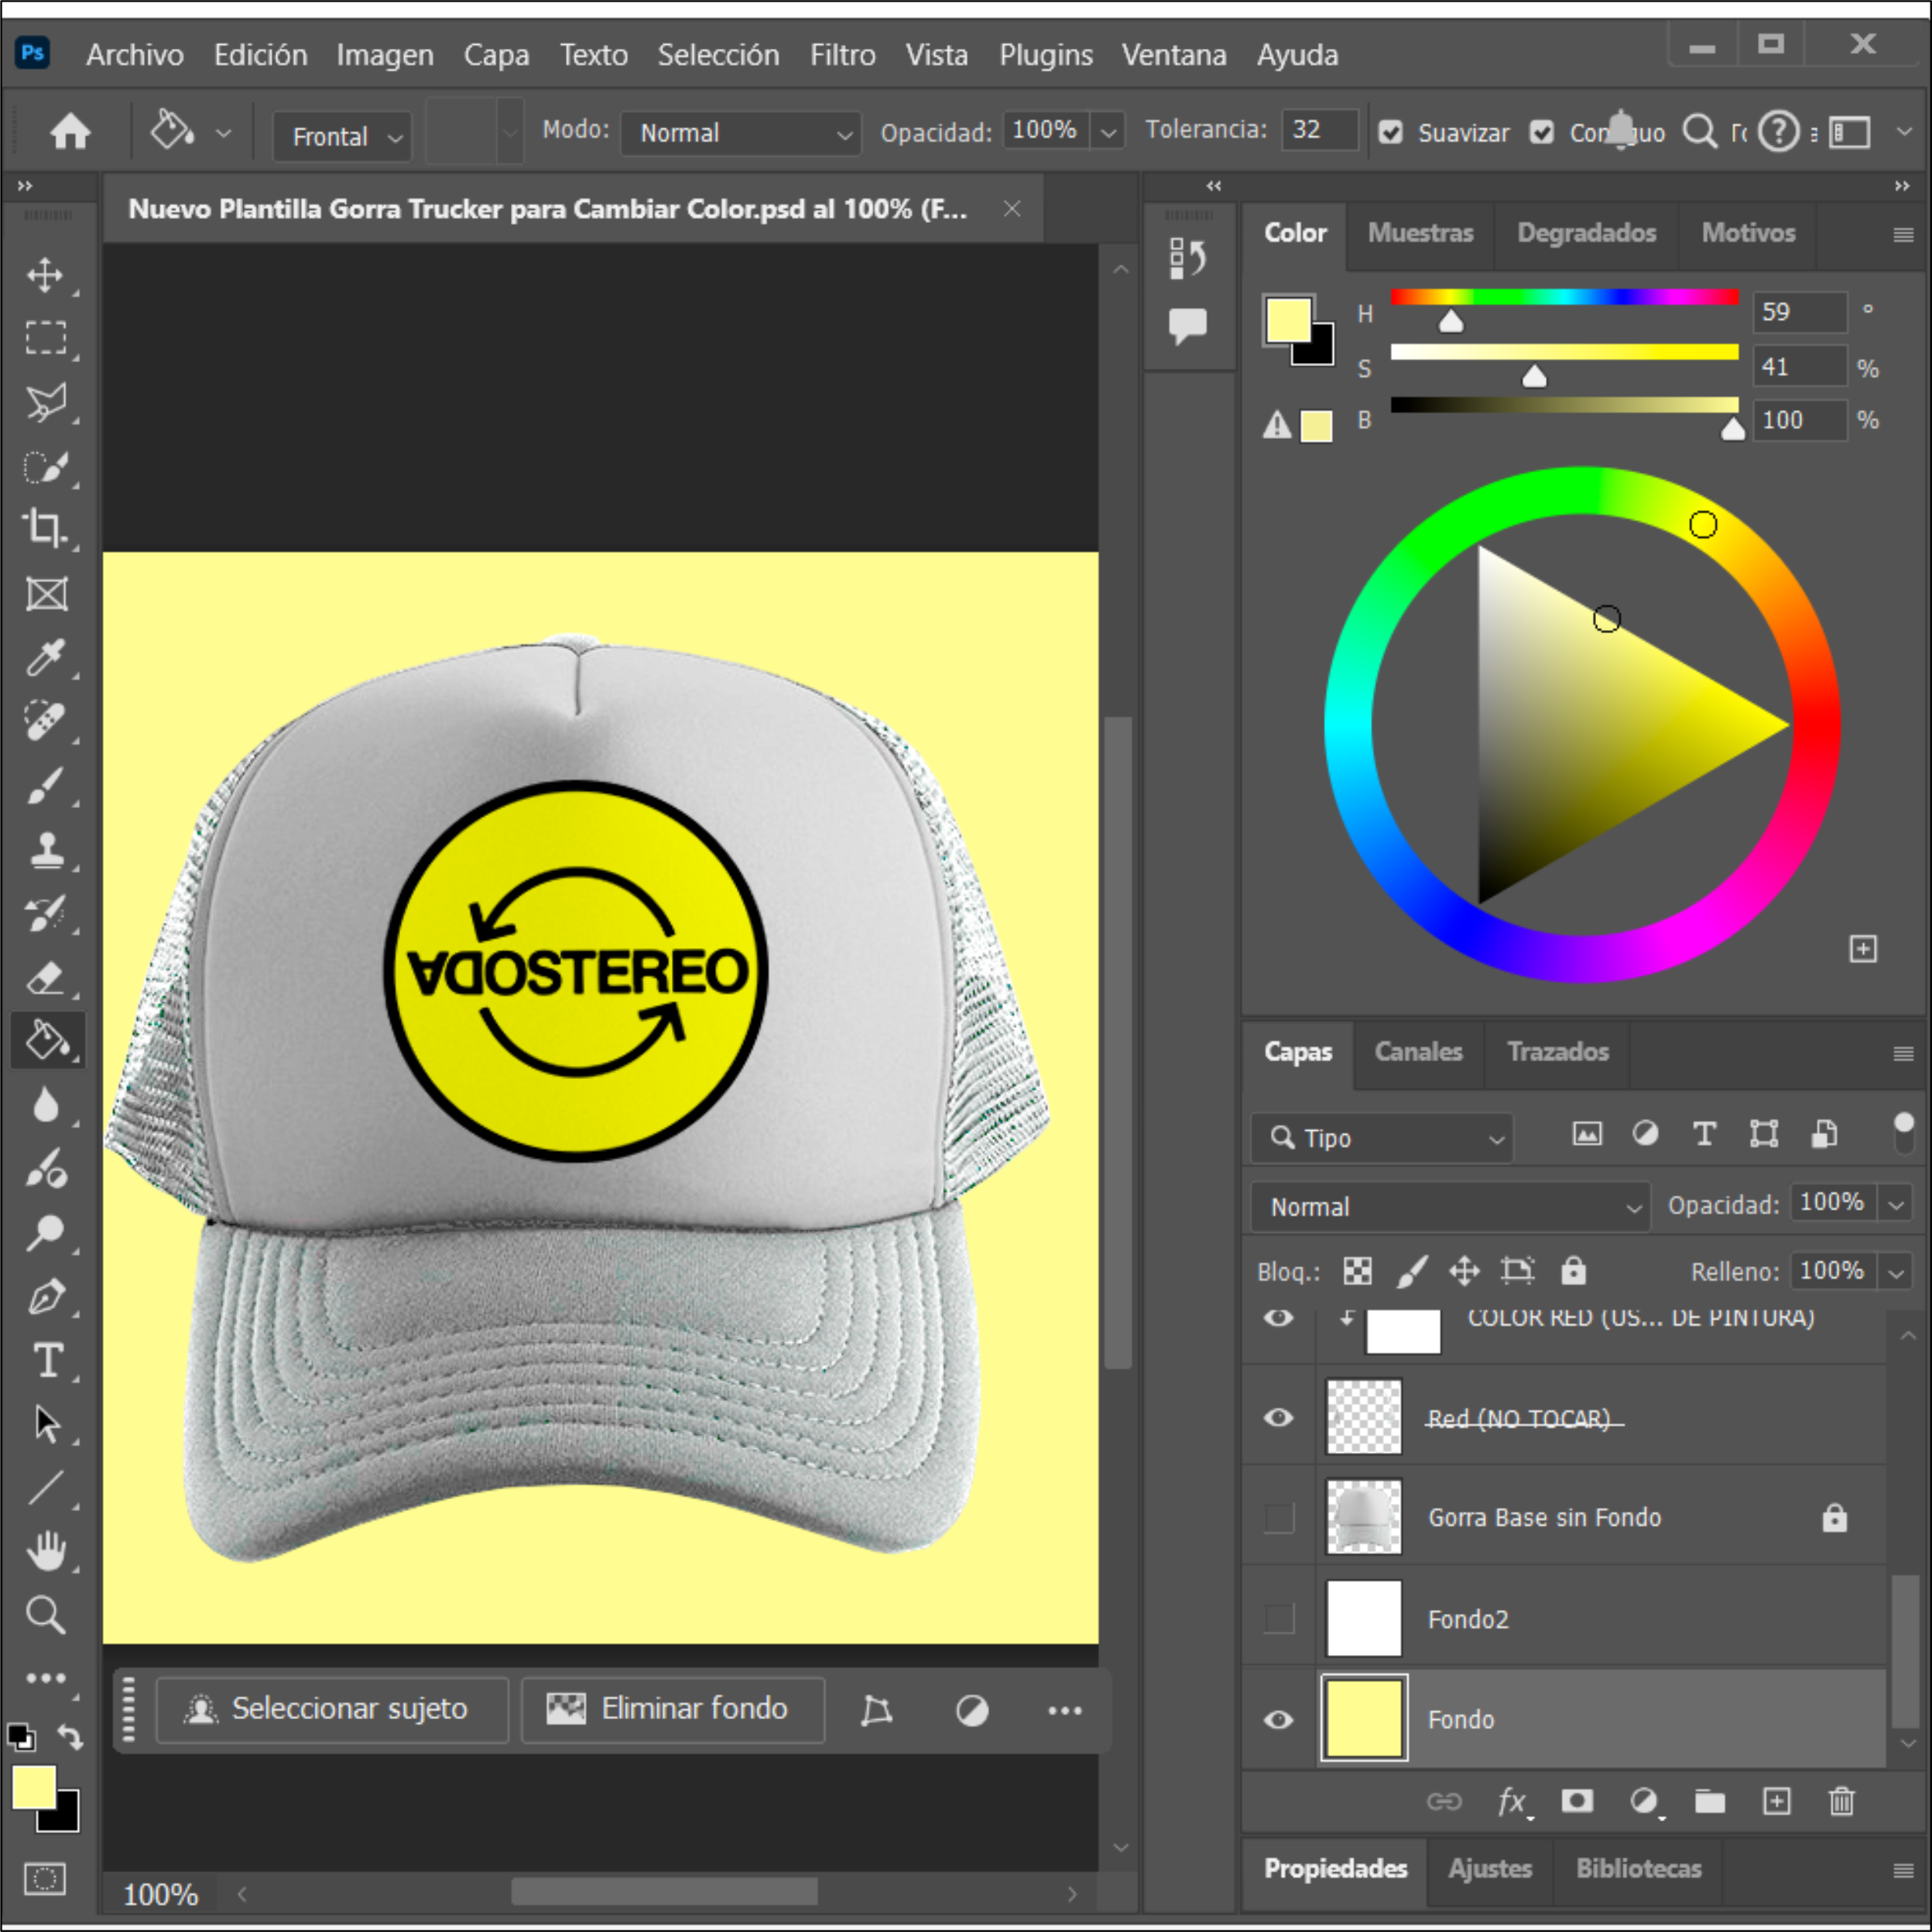Hide the Fondo layer

(1278, 1719)
